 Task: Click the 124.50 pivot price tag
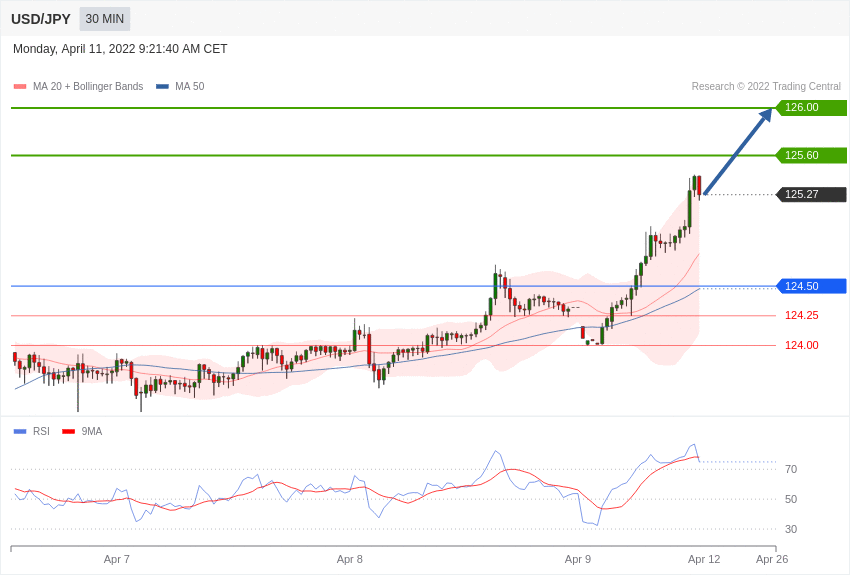coord(811,286)
